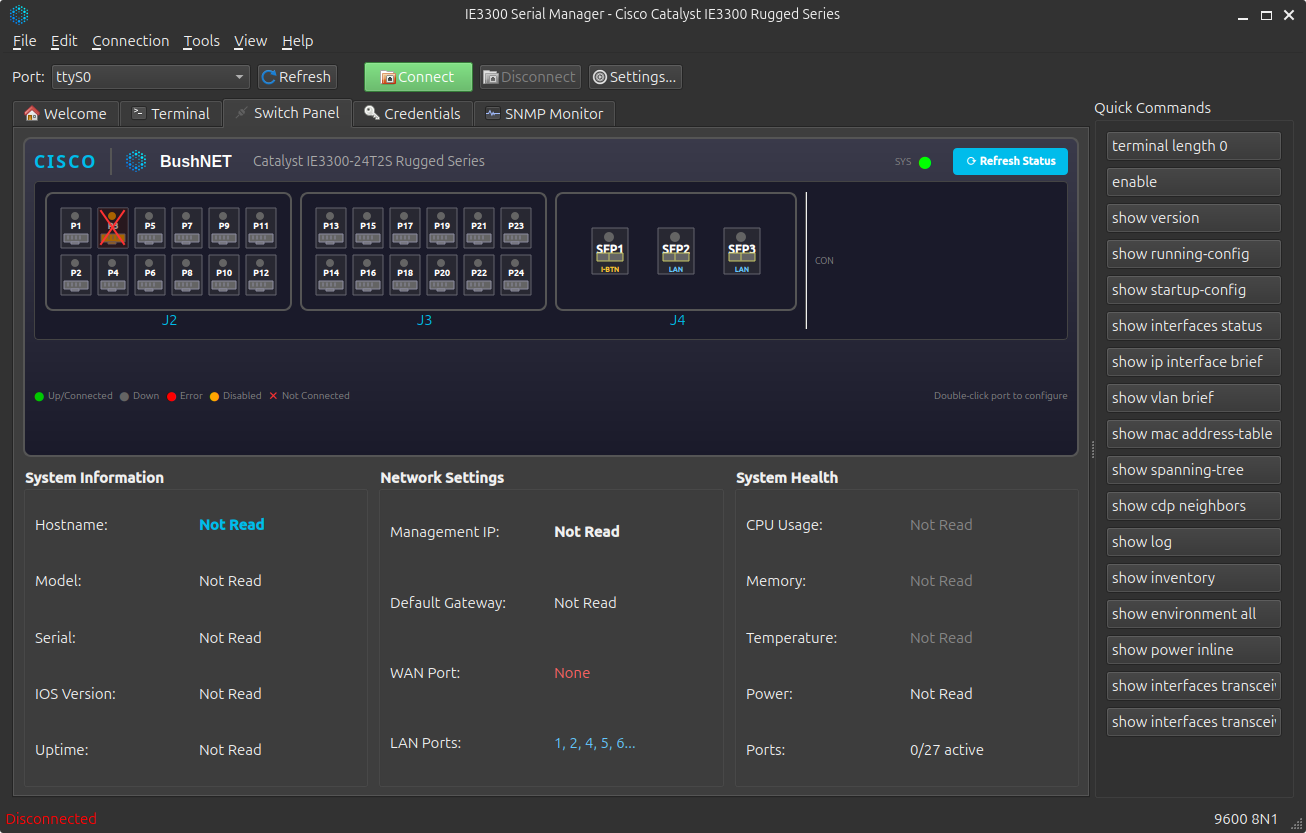Viewport: 1306px width, 833px height.
Task: Click port P24 in J3 group
Action: pos(516,275)
